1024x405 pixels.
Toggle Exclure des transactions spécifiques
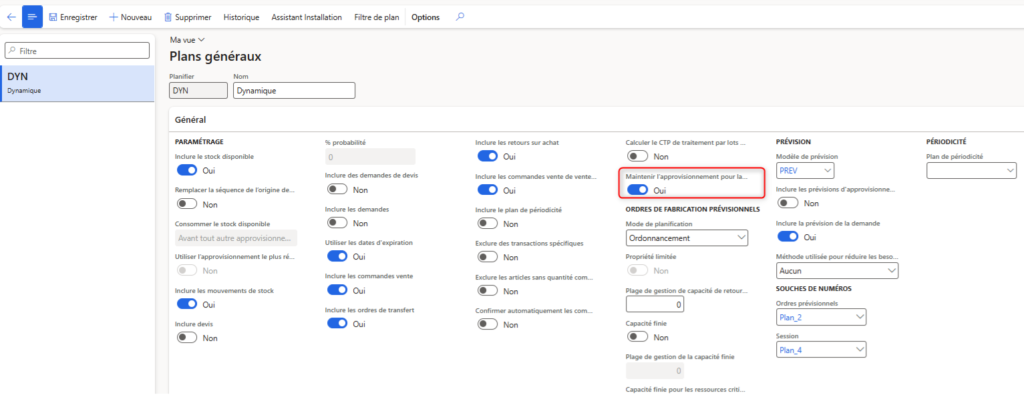point(488,257)
